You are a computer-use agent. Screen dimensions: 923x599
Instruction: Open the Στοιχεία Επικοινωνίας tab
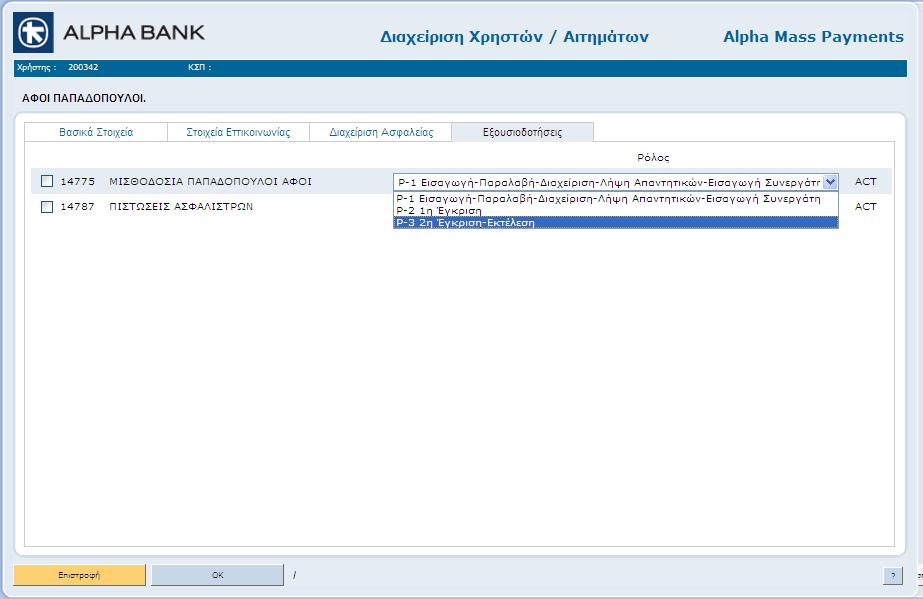[238, 132]
